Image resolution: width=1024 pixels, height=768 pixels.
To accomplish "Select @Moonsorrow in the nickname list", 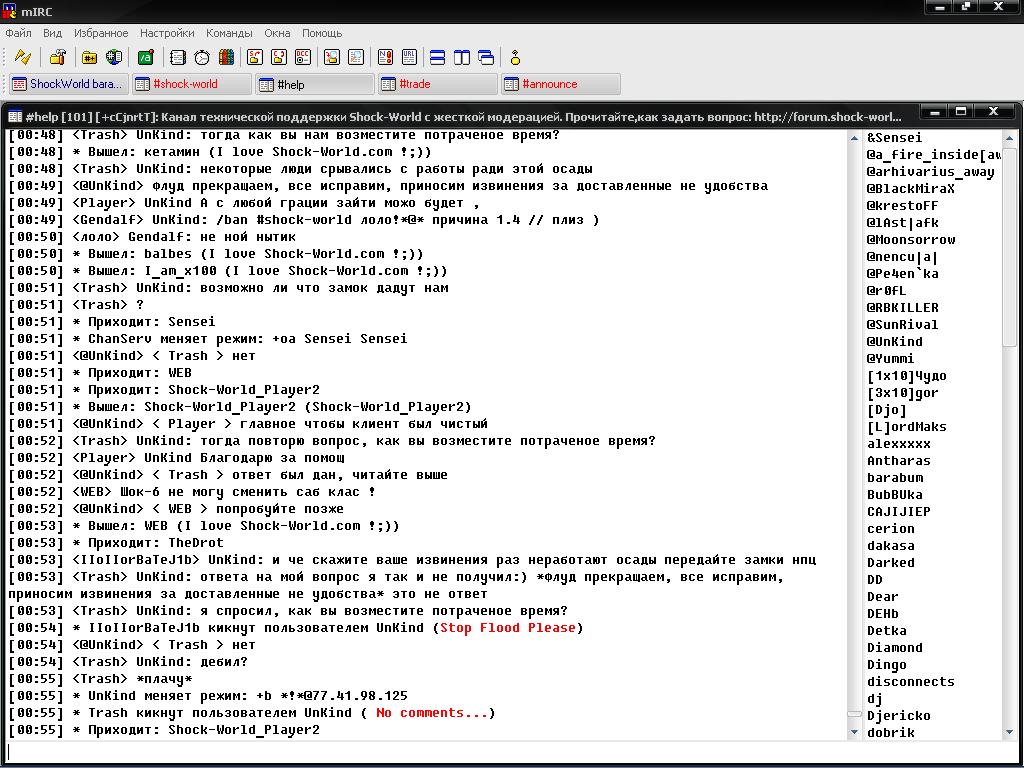I will [911, 240].
